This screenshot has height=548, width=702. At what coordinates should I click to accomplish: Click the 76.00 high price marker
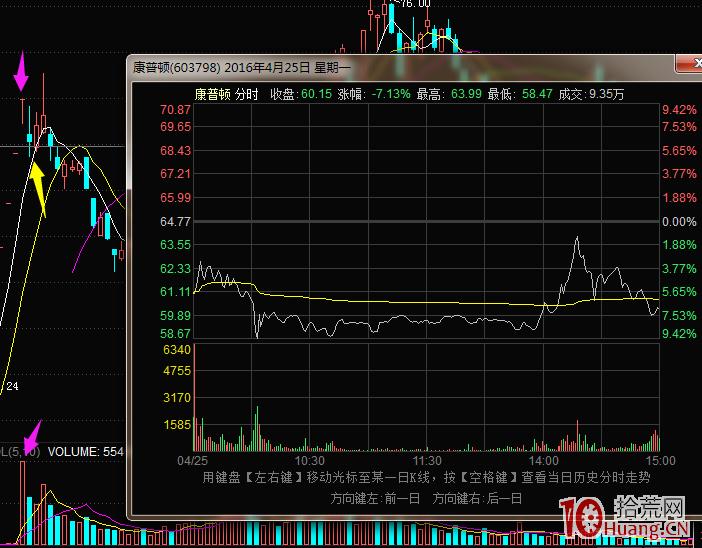tap(415, 4)
